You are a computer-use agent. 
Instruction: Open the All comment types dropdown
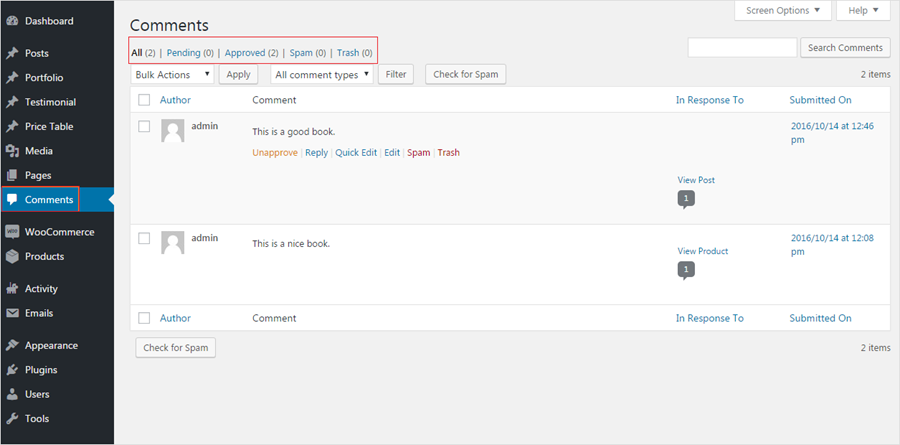tap(321, 75)
